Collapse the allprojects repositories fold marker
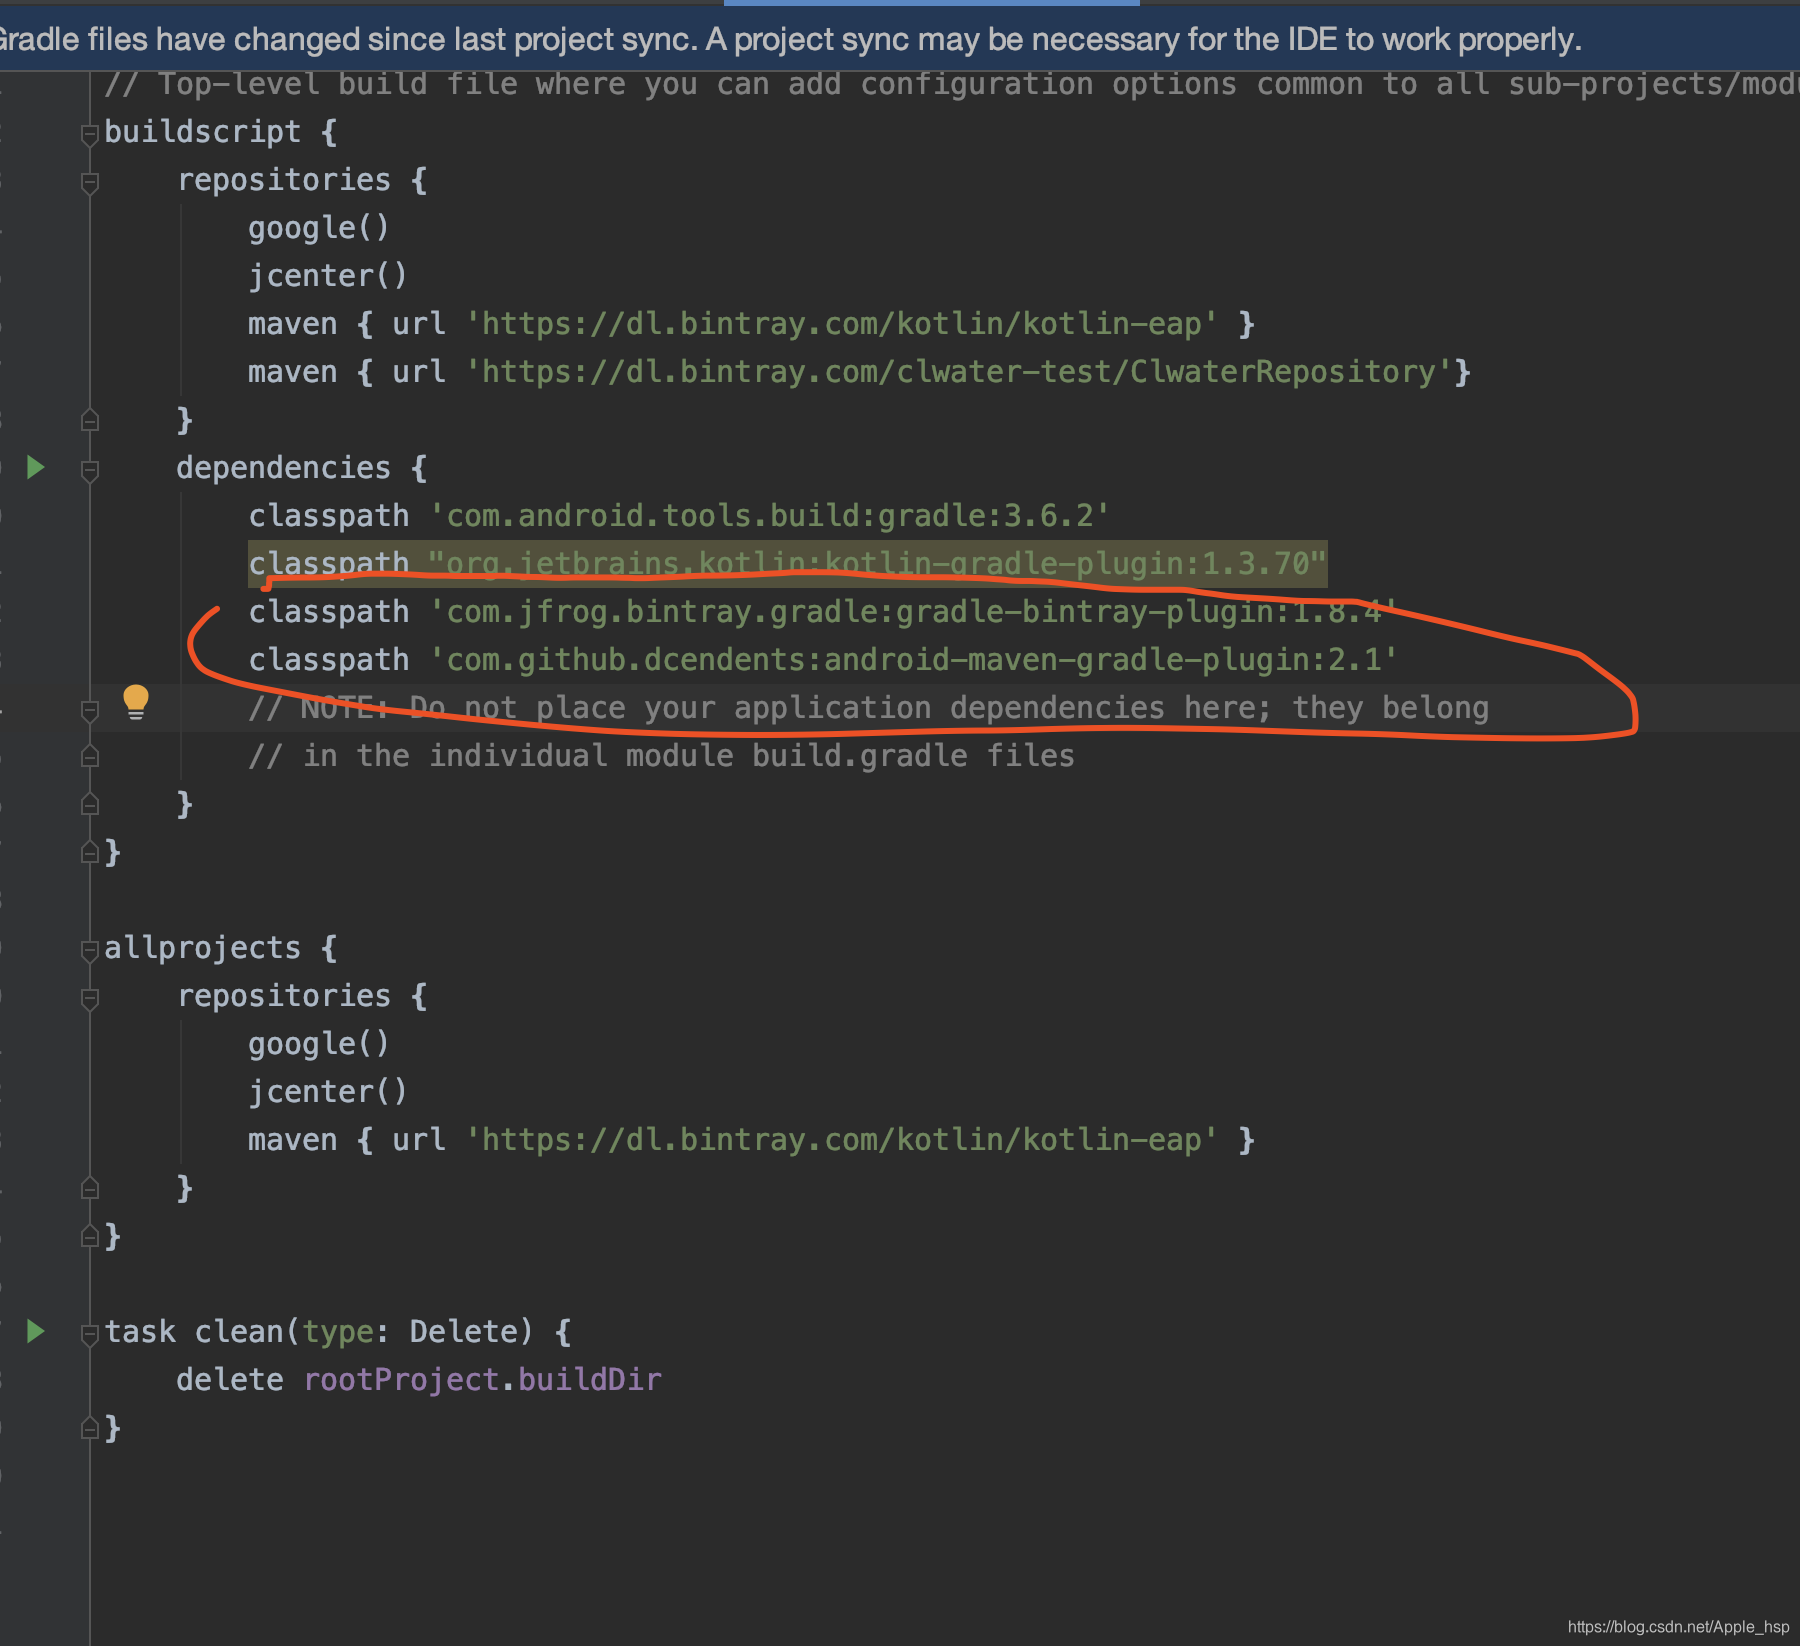 [x=90, y=998]
